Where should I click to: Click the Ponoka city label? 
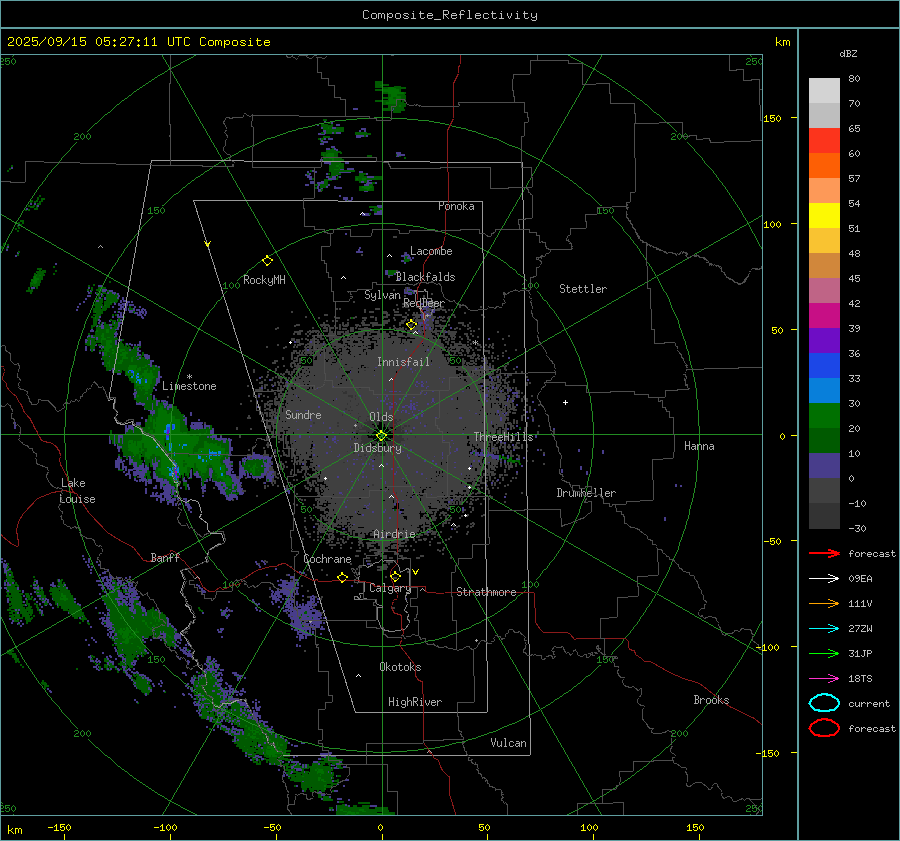[456, 206]
